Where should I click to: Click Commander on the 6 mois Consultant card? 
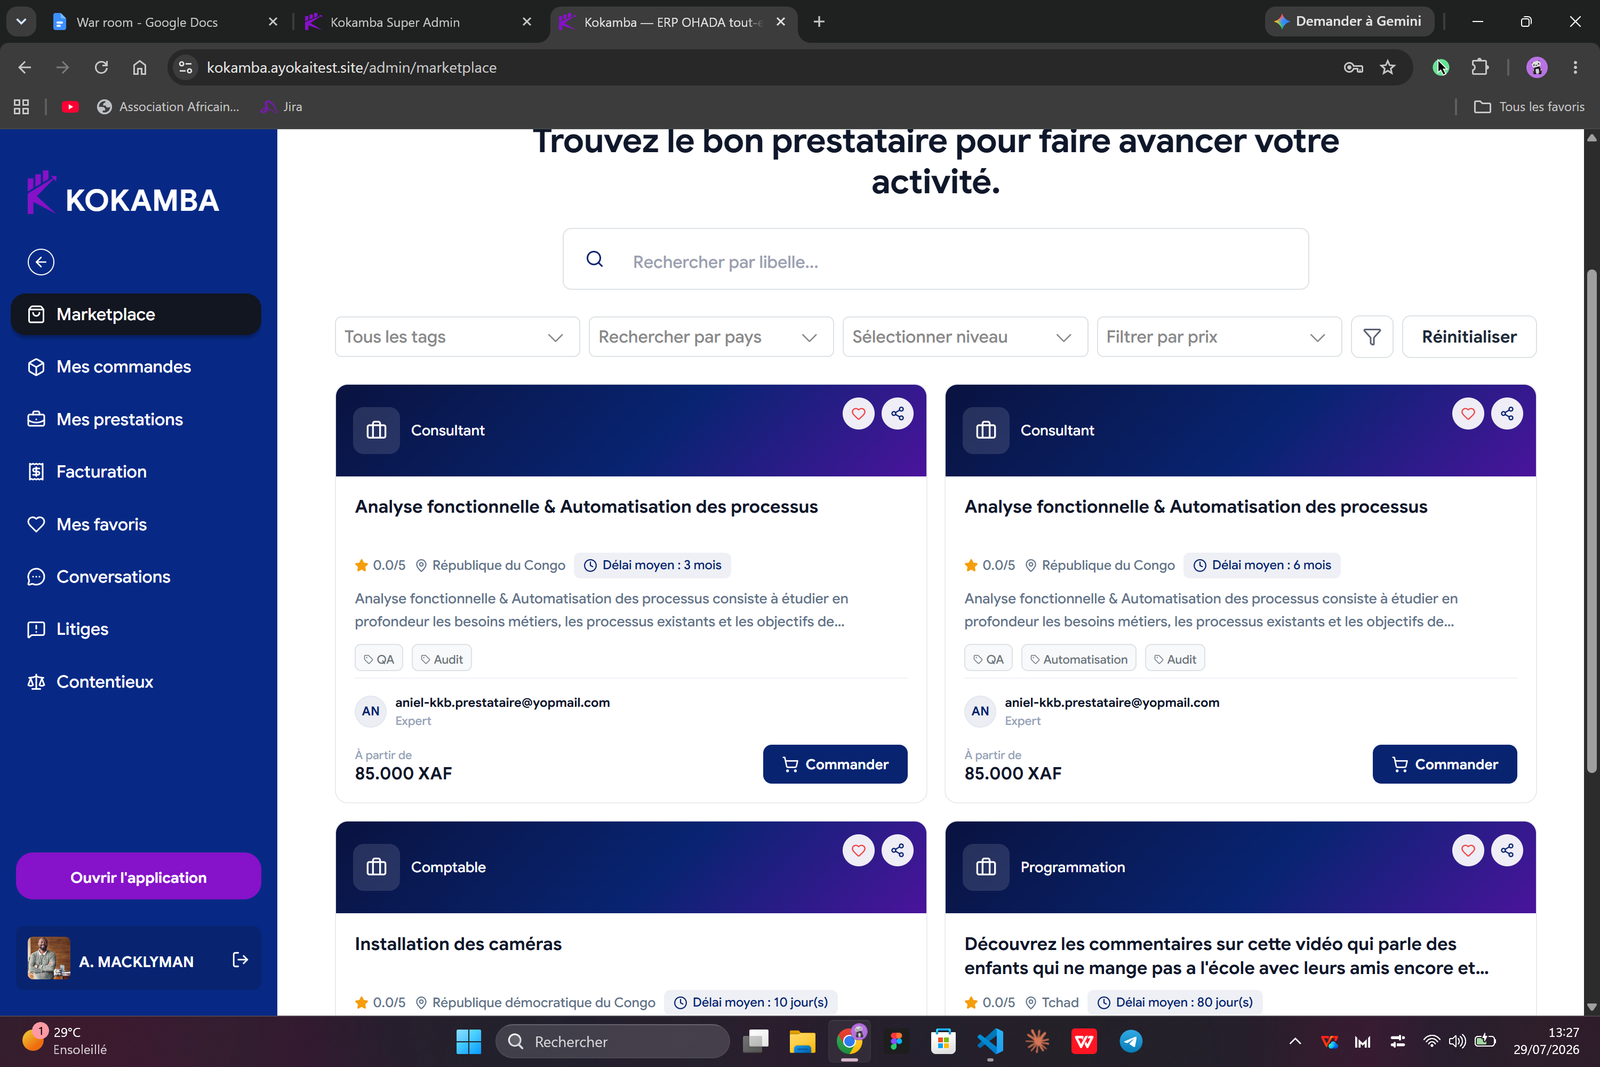pyautogui.click(x=1444, y=764)
